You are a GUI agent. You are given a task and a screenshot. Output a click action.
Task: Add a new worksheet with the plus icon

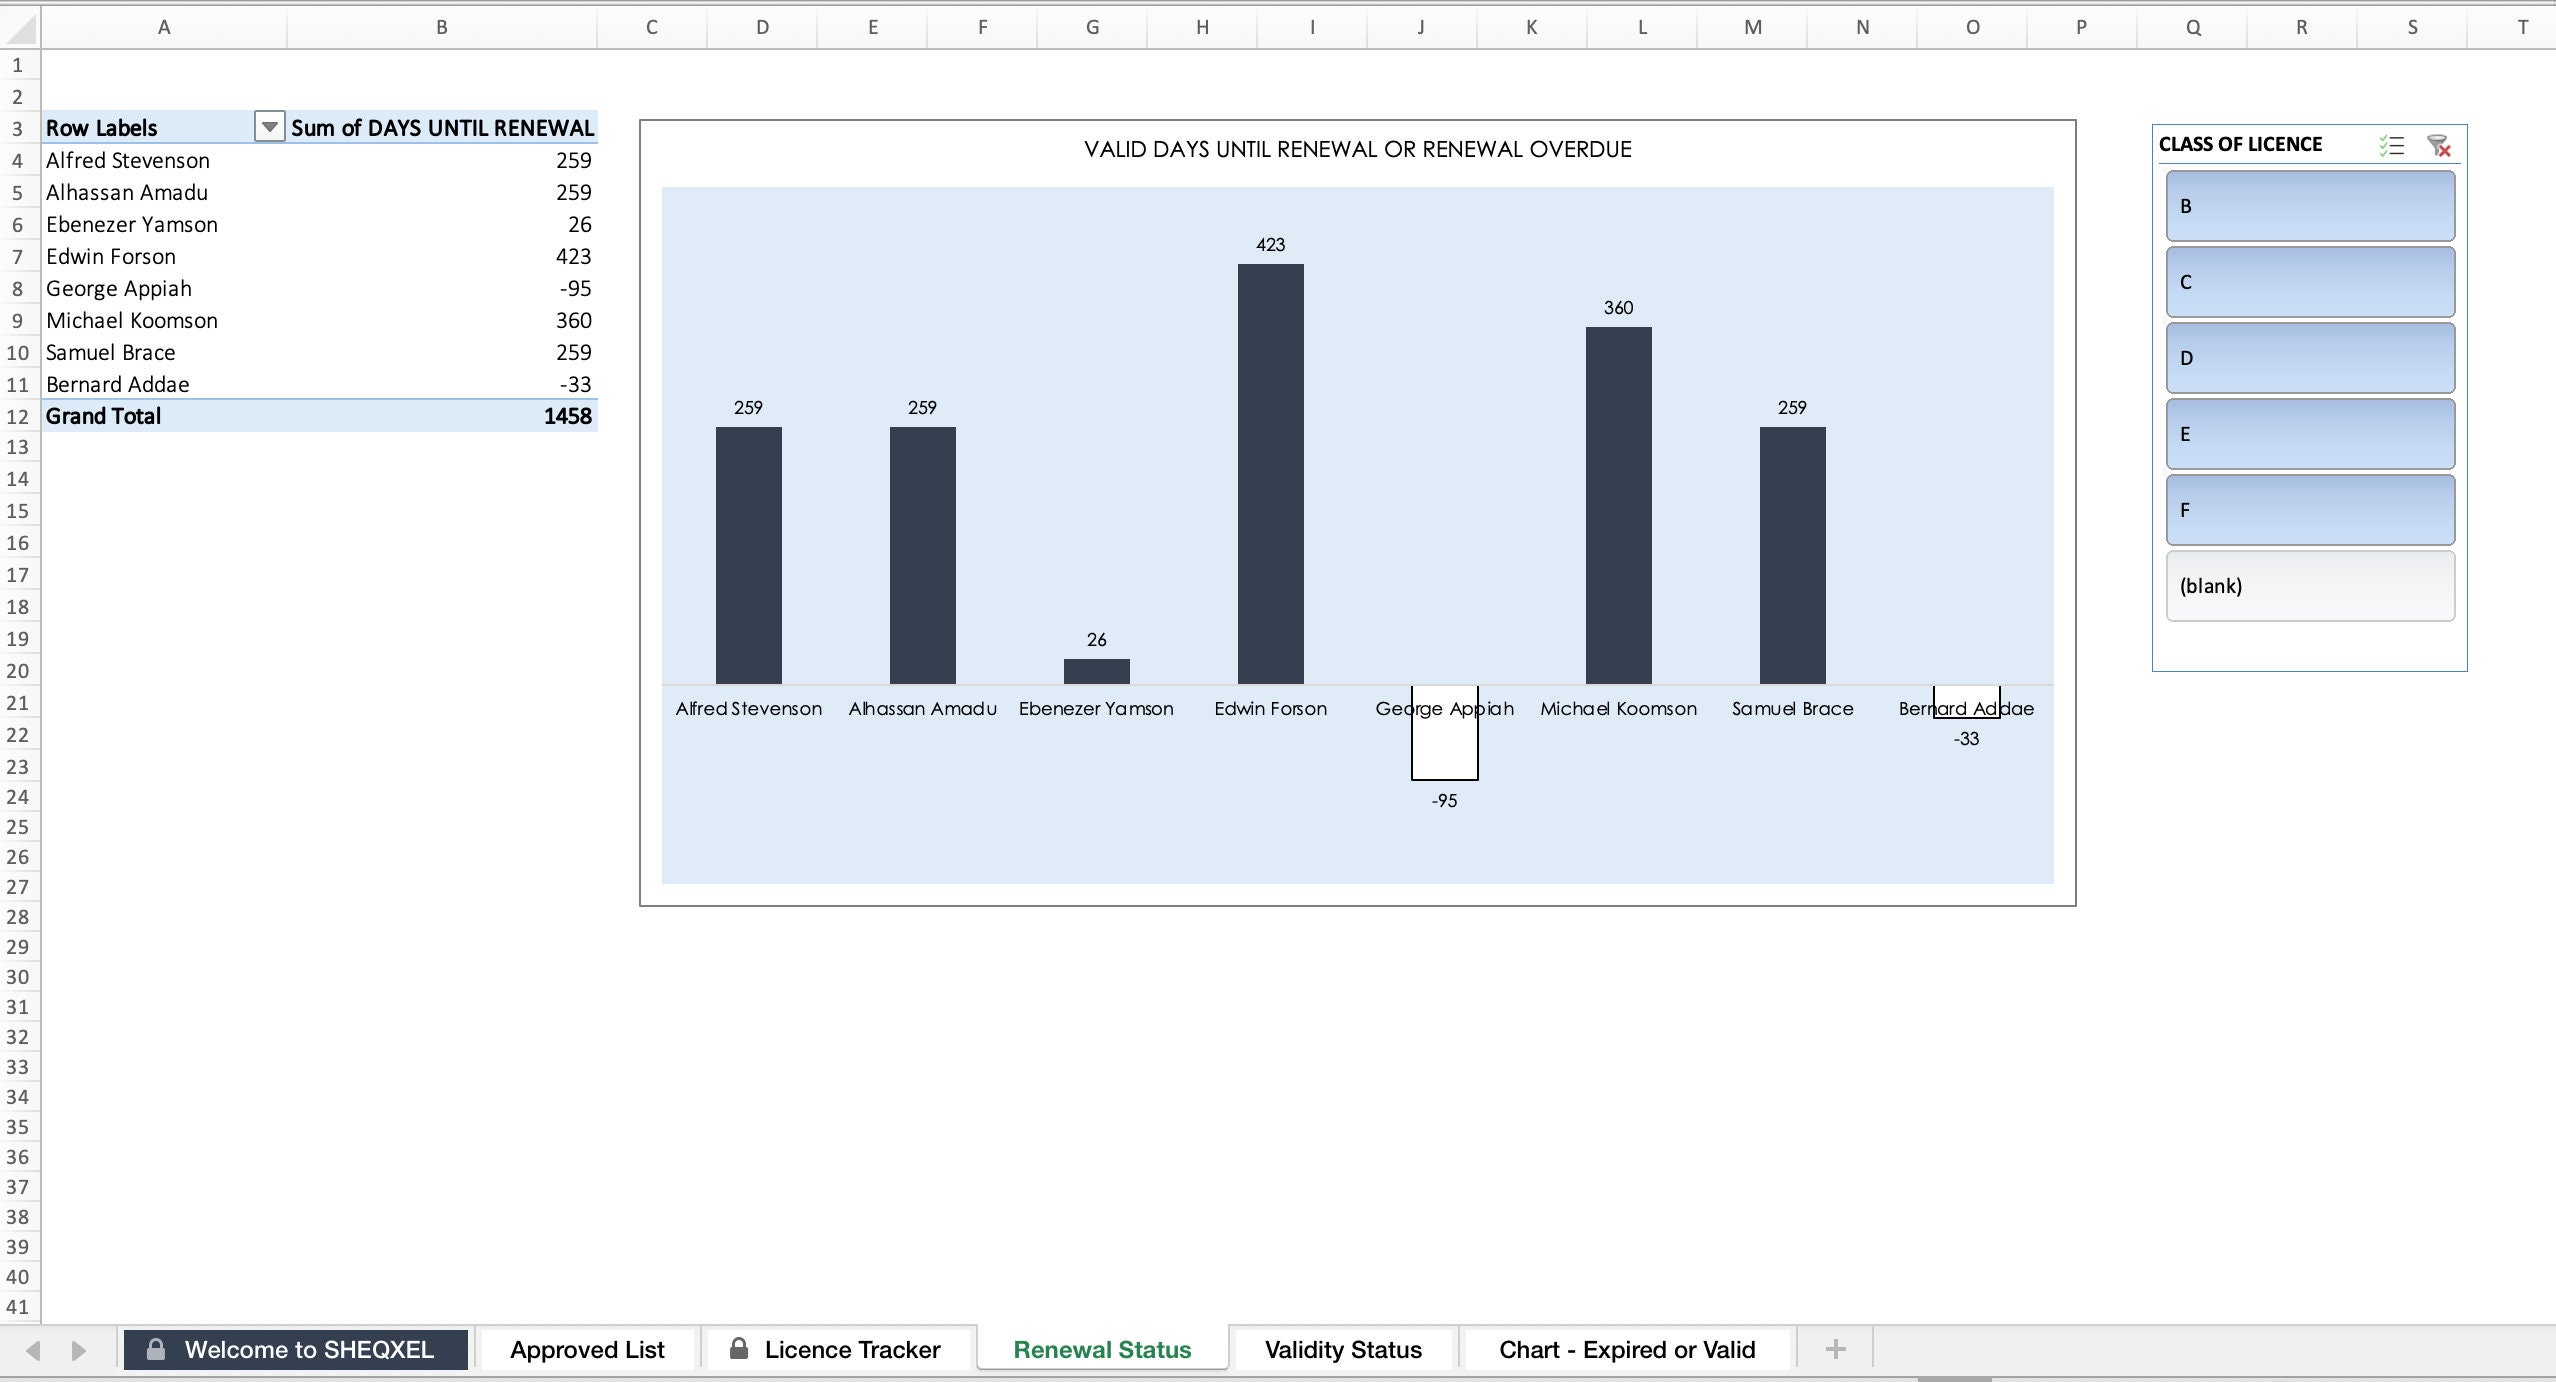pyautogui.click(x=1836, y=1348)
